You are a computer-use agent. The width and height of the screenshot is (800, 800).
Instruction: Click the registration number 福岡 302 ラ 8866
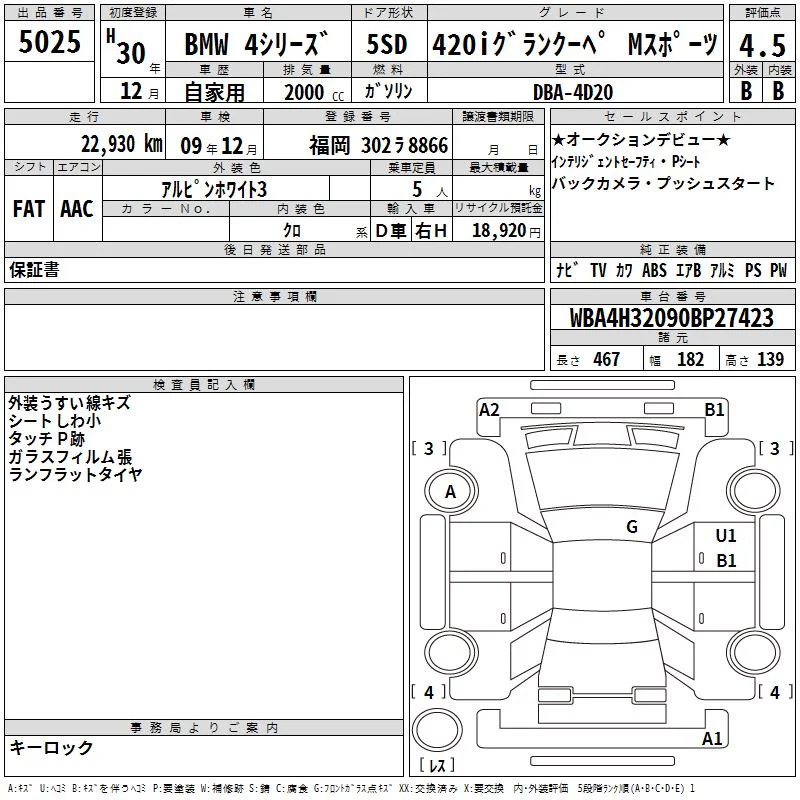click(x=379, y=145)
